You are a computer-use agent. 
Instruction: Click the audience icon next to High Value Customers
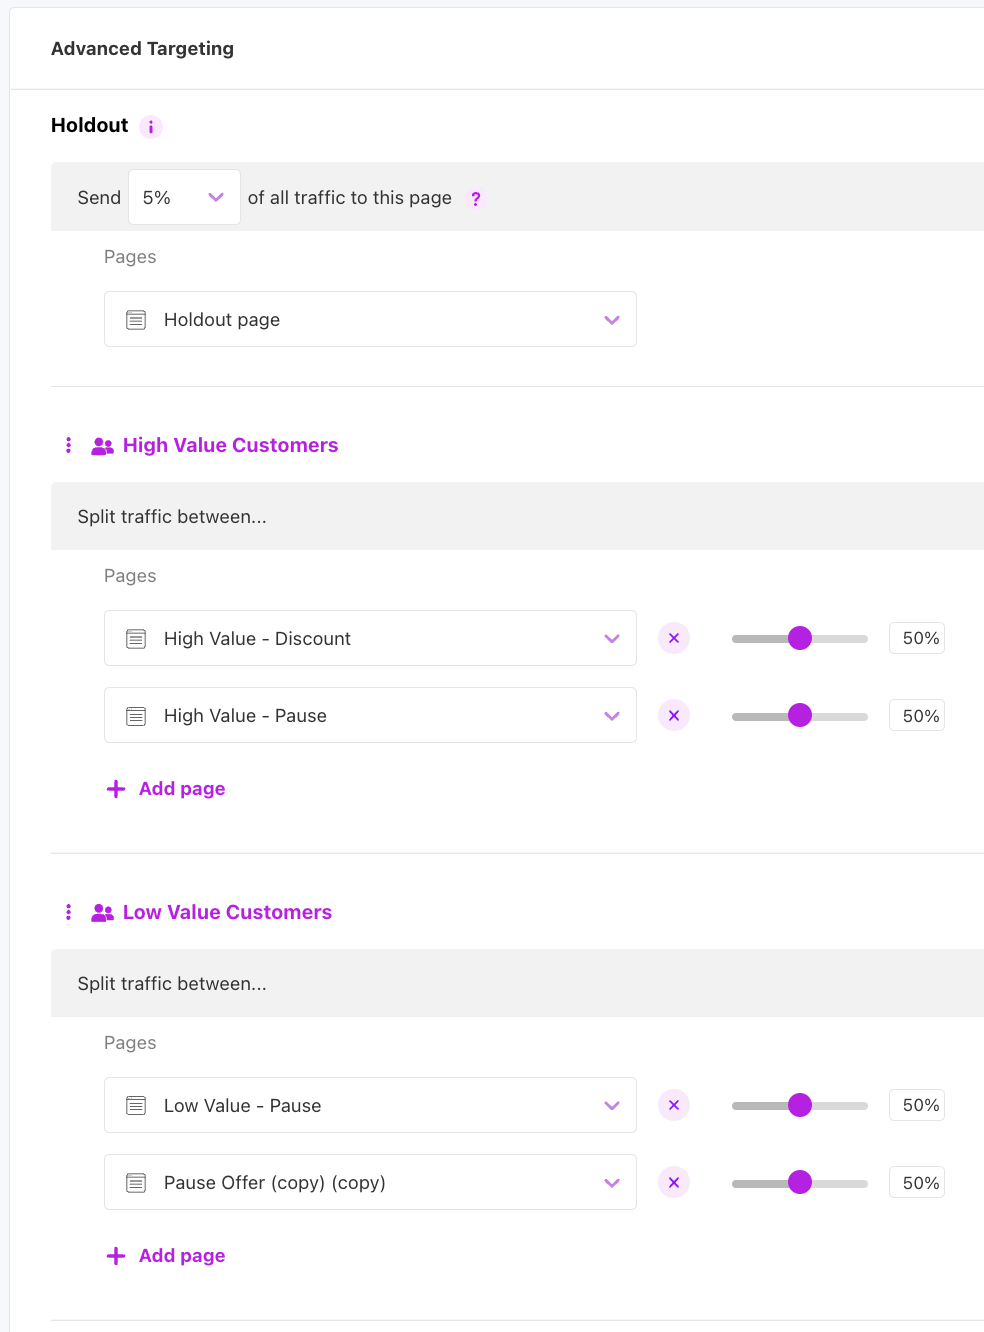(102, 446)
